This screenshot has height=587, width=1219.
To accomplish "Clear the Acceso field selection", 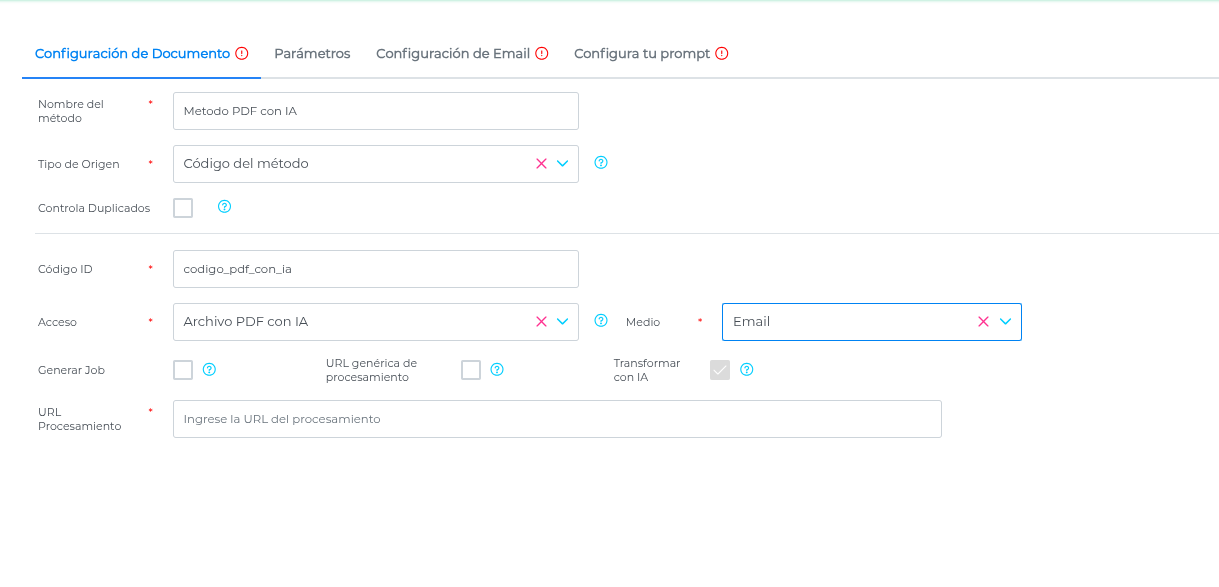I will [541, 322].
